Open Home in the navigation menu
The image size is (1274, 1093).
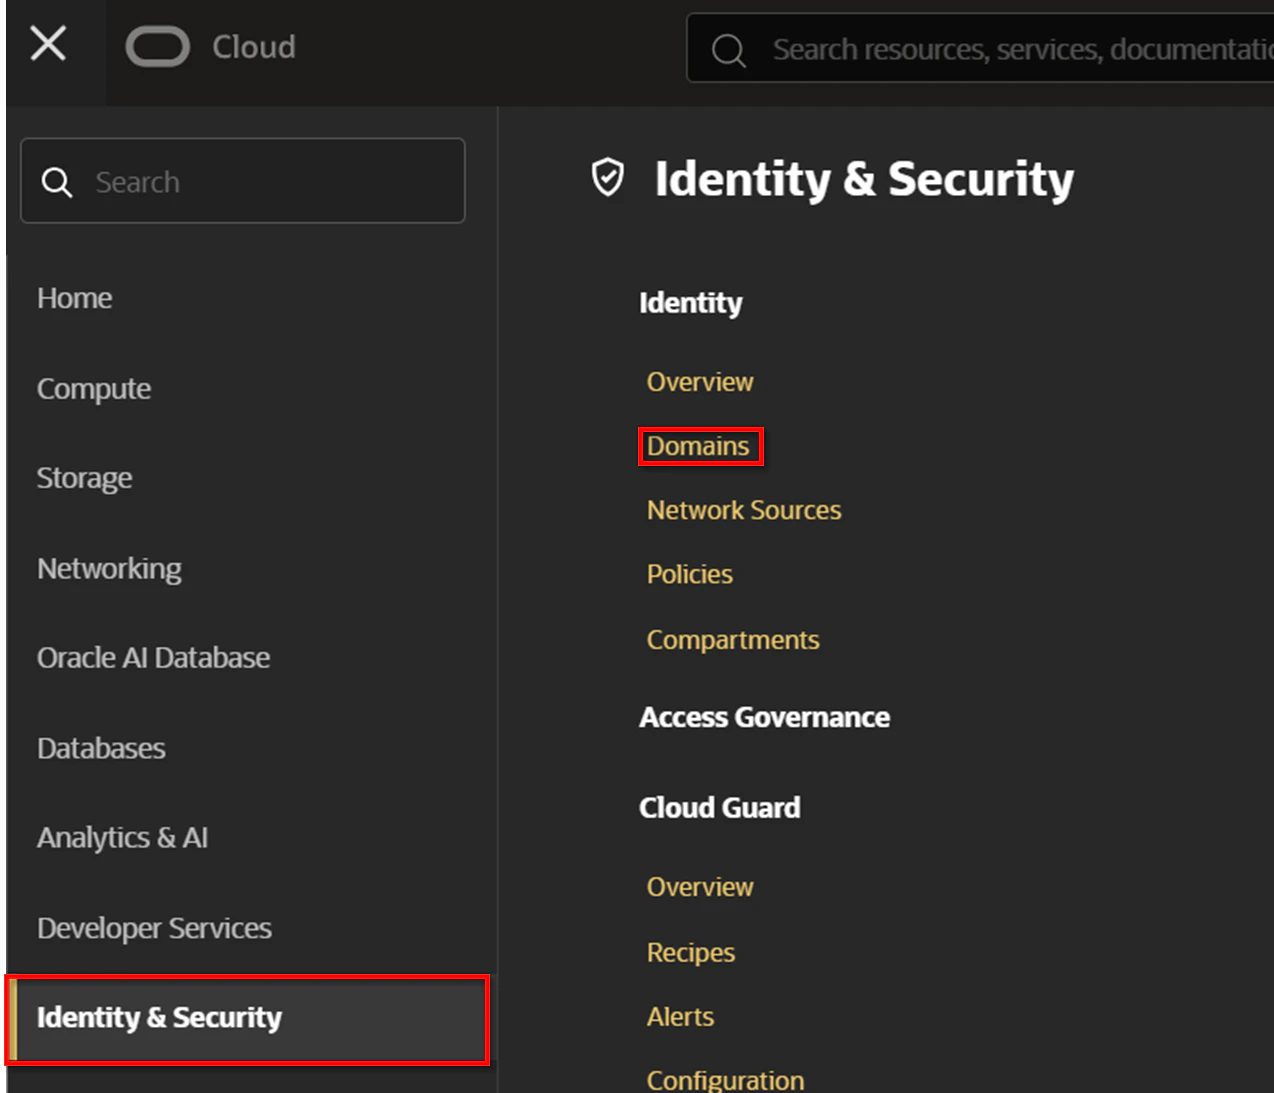tap(74, 298)
